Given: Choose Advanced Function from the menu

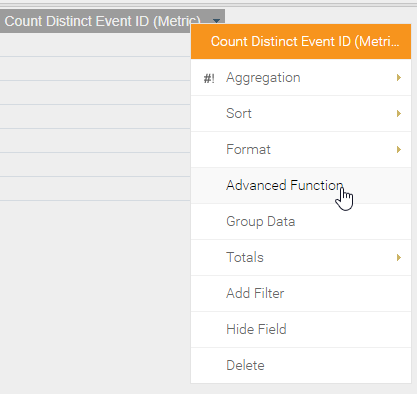Looking at the screenshot, I should click(301, 186).
